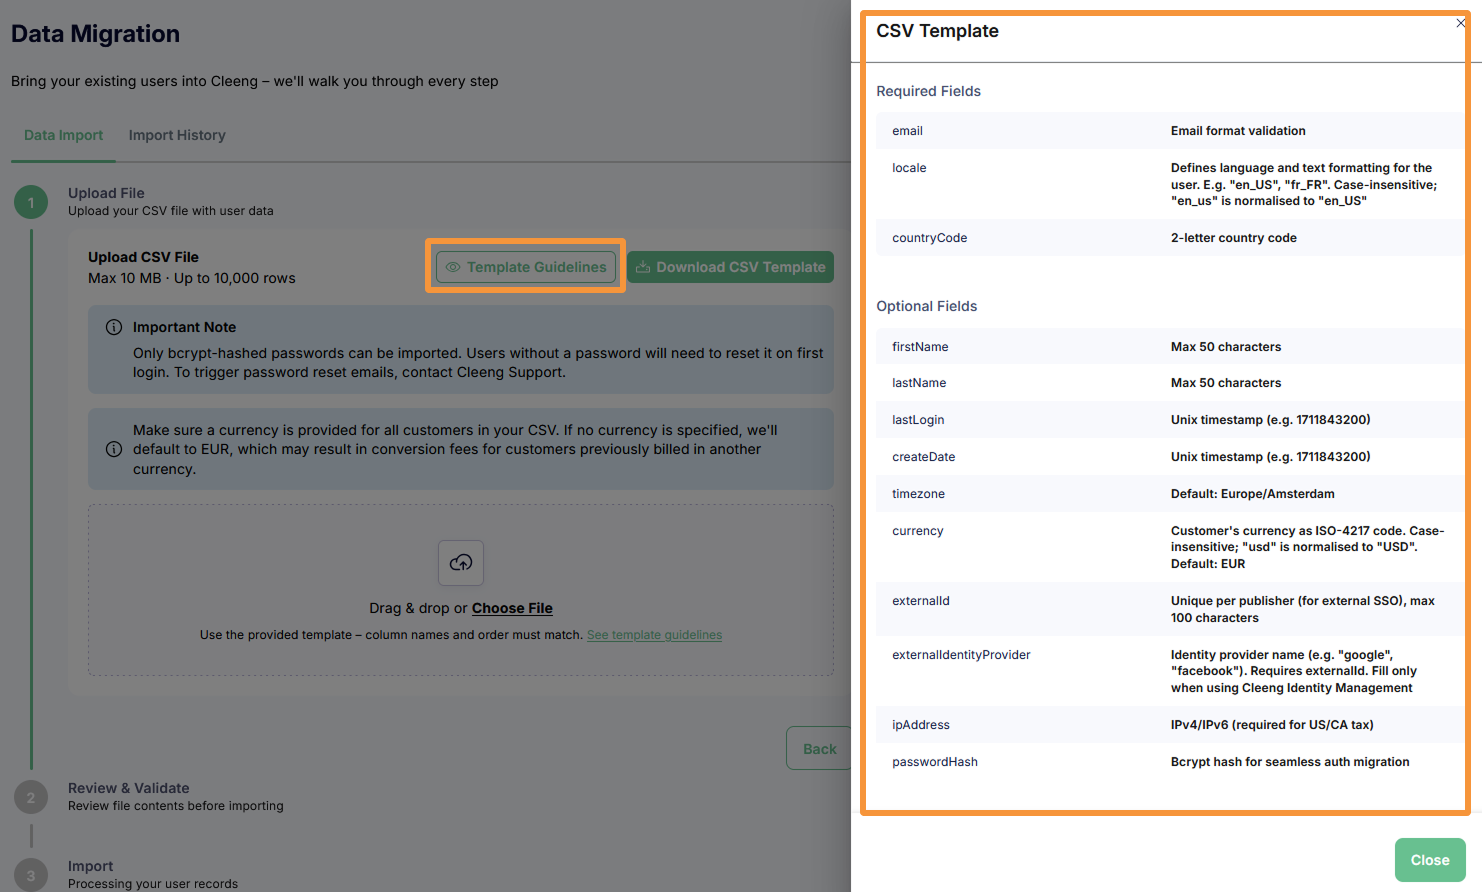Open the See template guidelines link
This screenshot has width=1482, height=892.
(654, 635)
